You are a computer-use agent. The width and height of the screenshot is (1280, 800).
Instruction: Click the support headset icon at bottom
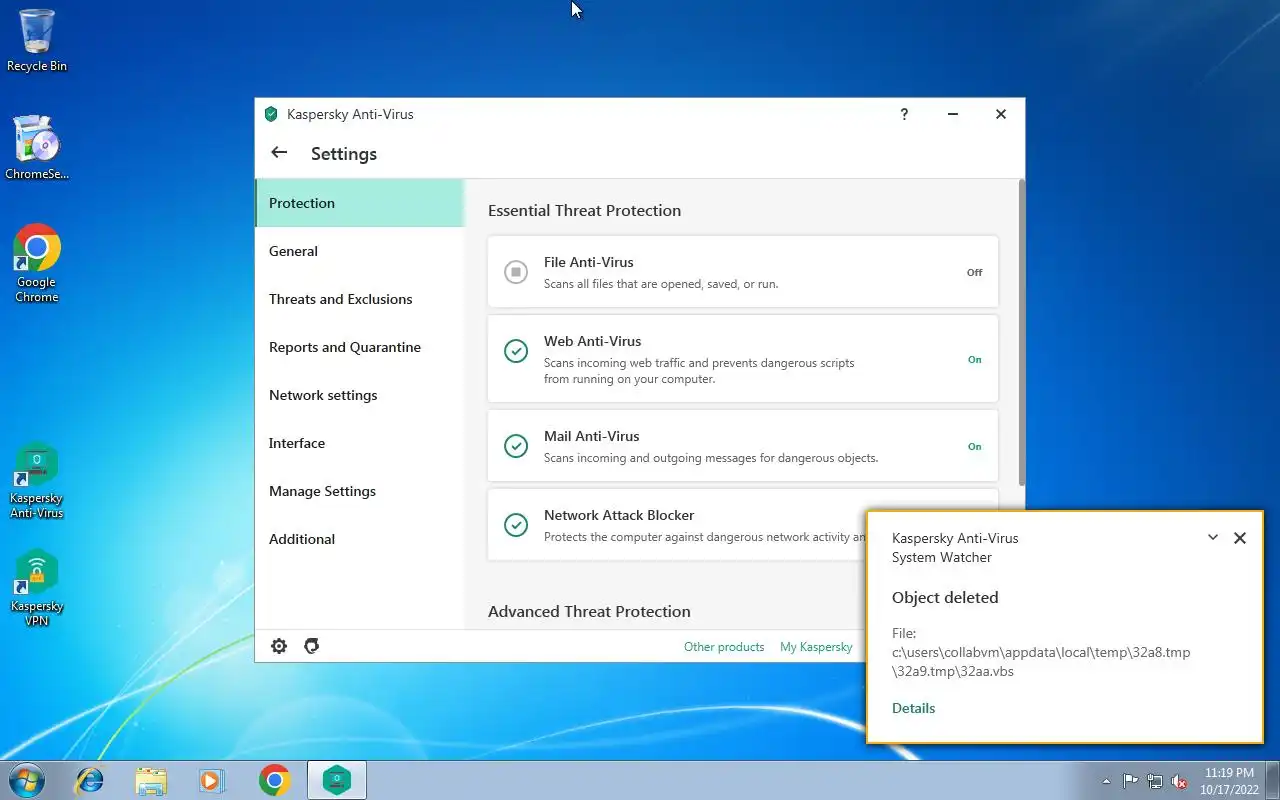(x=311, y=646)
